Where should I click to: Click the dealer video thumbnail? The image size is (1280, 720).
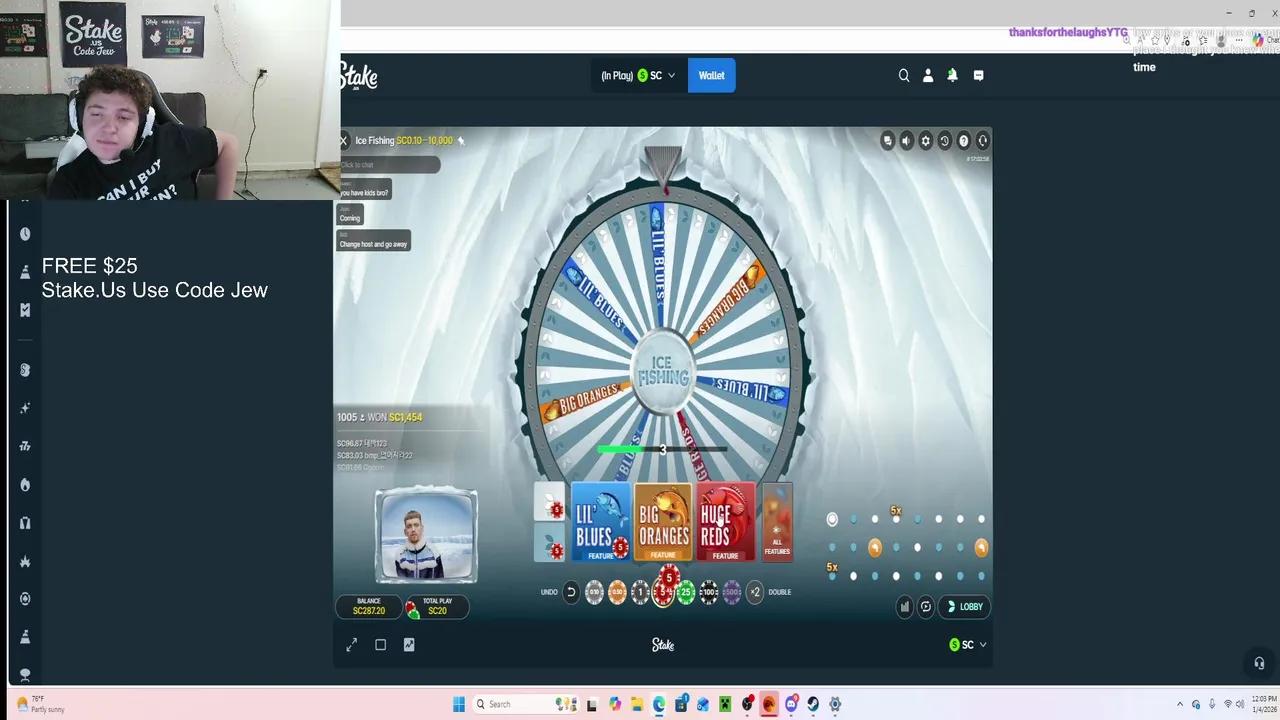pyautogui.click(x=426, y=535)
